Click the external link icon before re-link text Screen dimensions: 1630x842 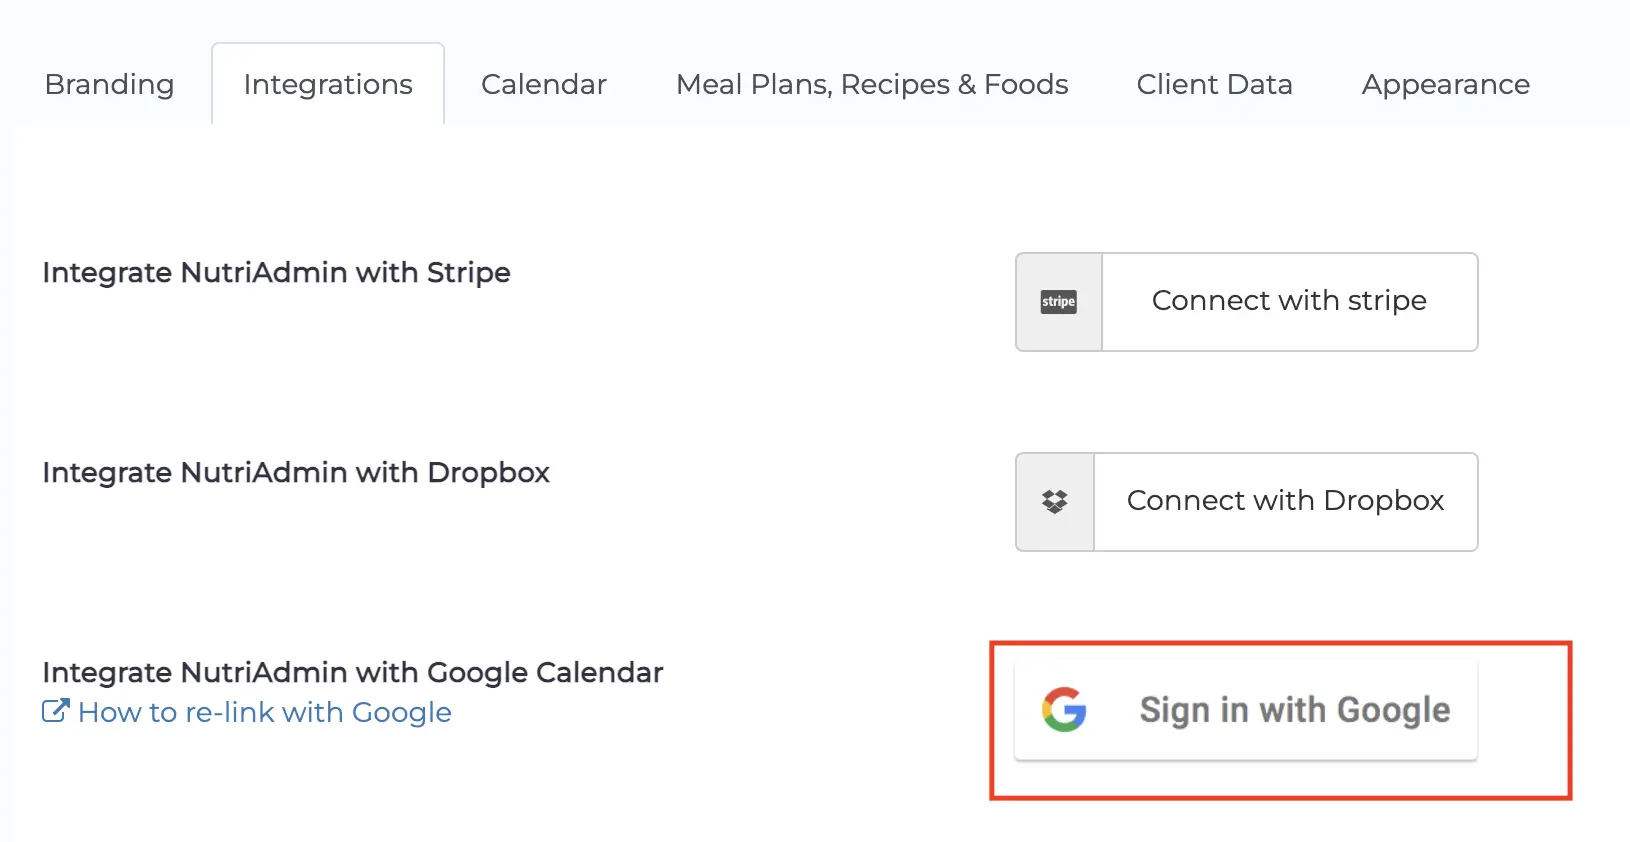pyautogui.click(x=55, y=711)
